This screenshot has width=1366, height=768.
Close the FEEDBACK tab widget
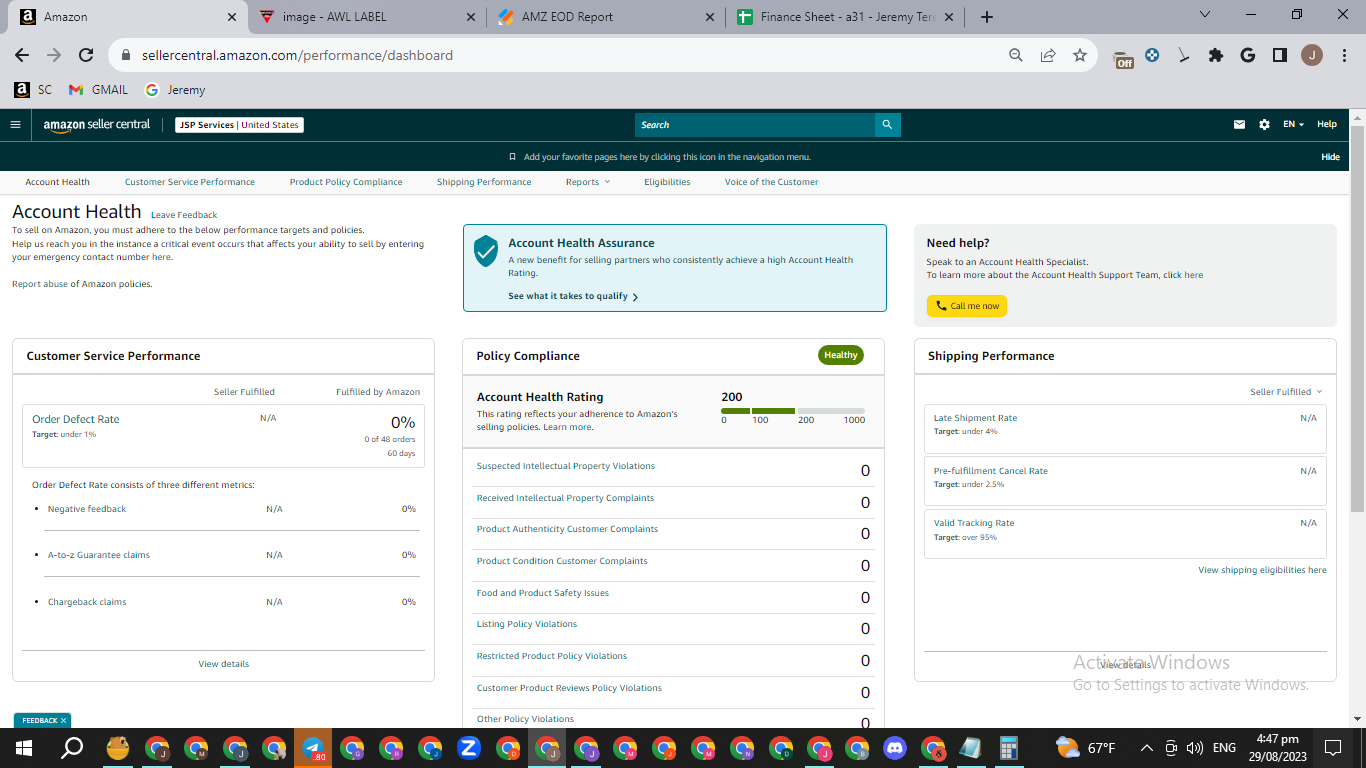pos(63,720)
